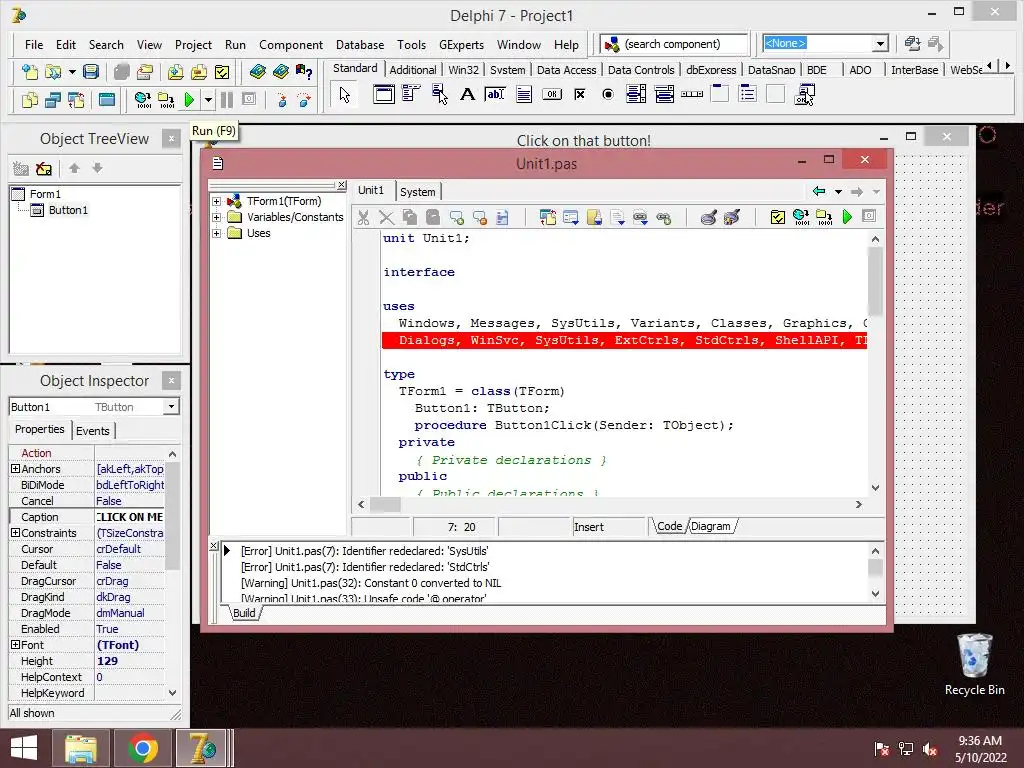Image resolution: width=1024 pixels, height=768 pixels.
Task: Click warning Constant 0 converted to NIL
Action: point(371,583)
